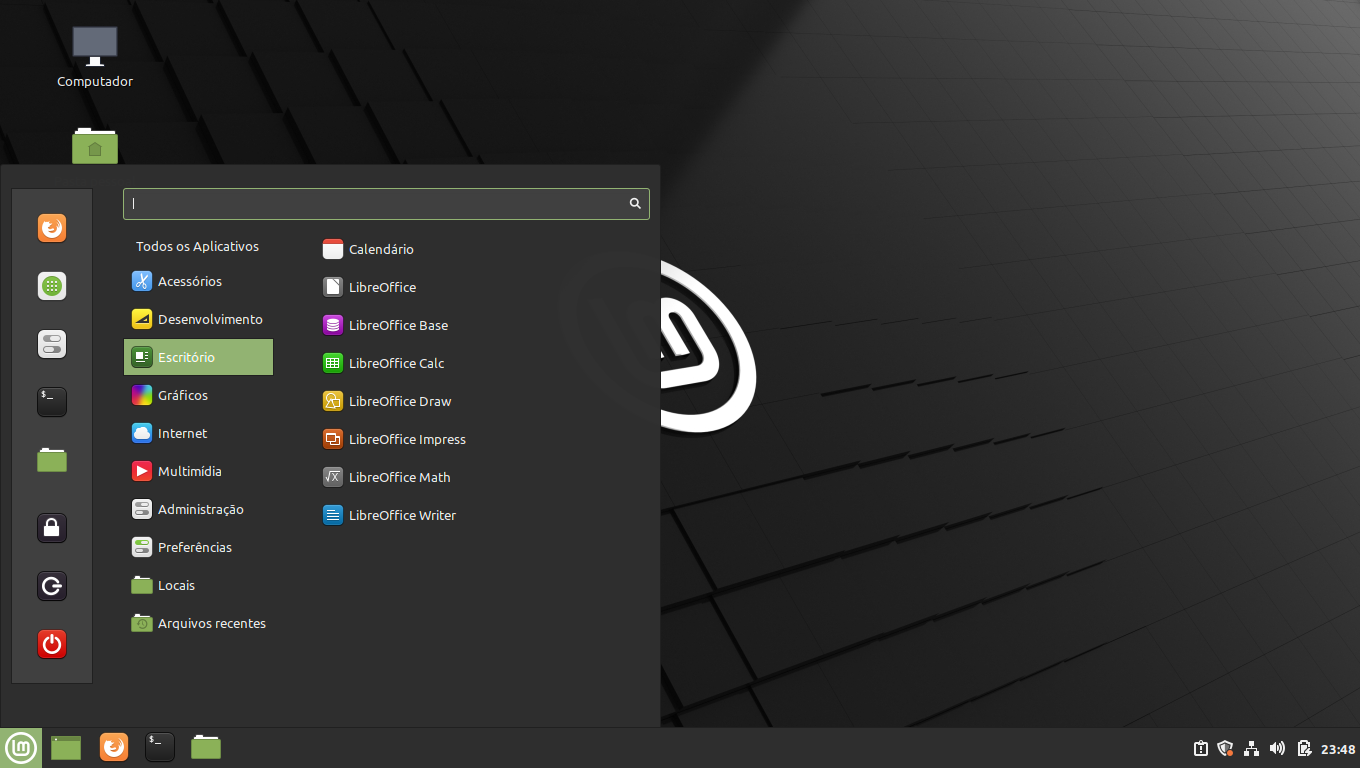Lock the screen using padlock icon
Viewport: 1360px width, 768px height.
pos(52,528)
